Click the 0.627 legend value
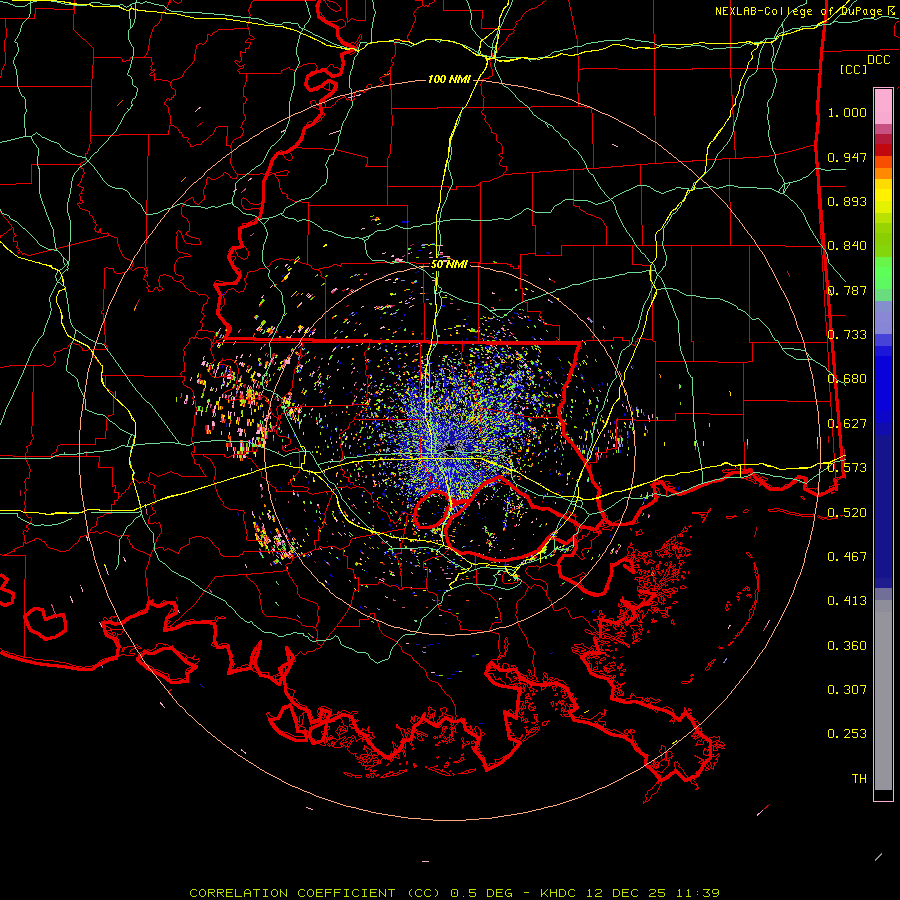 tap(847, 424)
